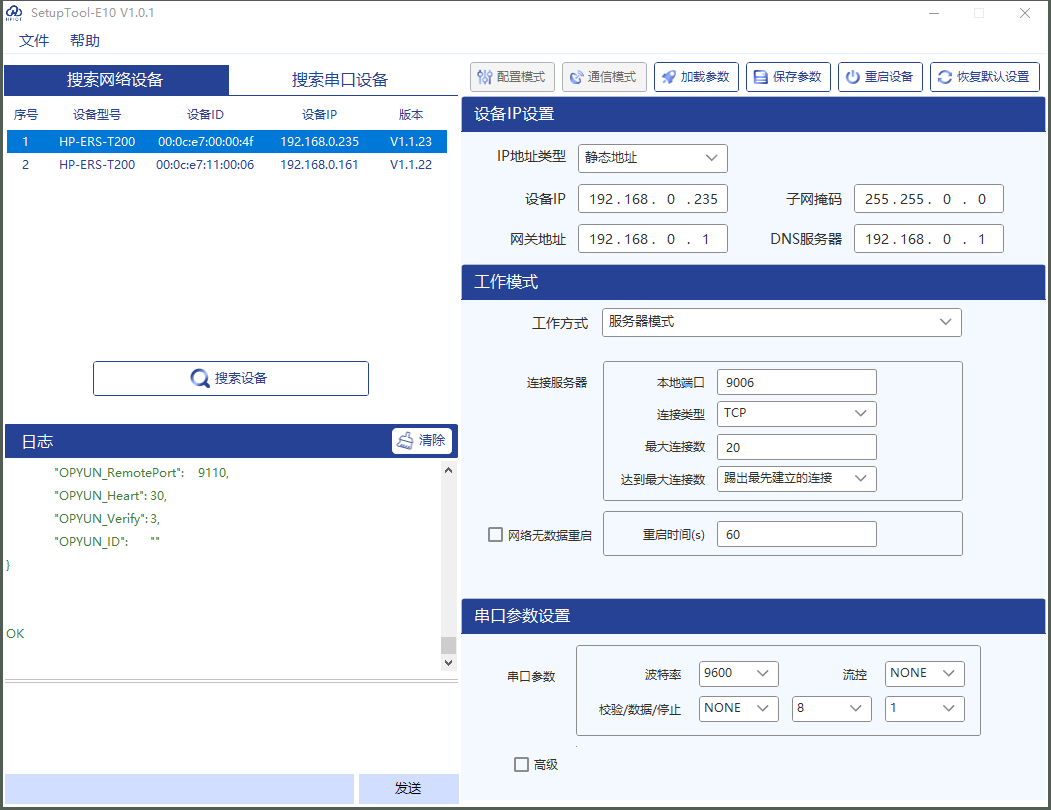
Task: Click the 本地端口 9006 field
Action: pyautogui.click(x=796, y=382)
